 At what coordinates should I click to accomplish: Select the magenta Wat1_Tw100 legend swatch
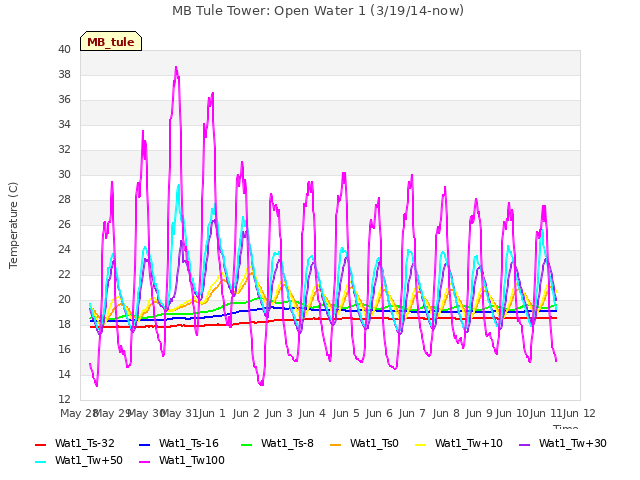[144, 462]
